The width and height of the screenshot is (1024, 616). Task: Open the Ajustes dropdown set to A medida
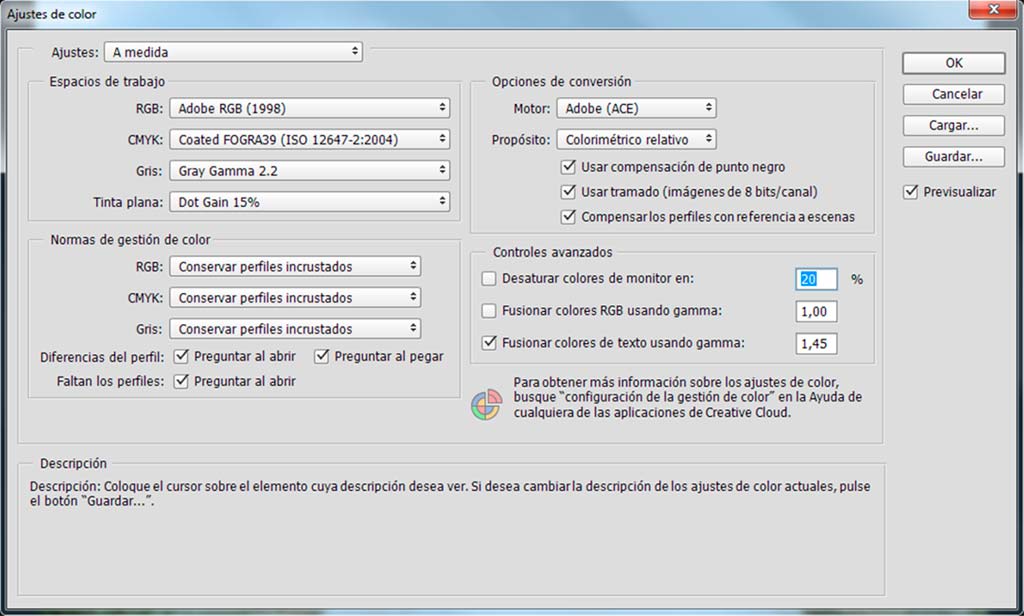coord(233,52)
